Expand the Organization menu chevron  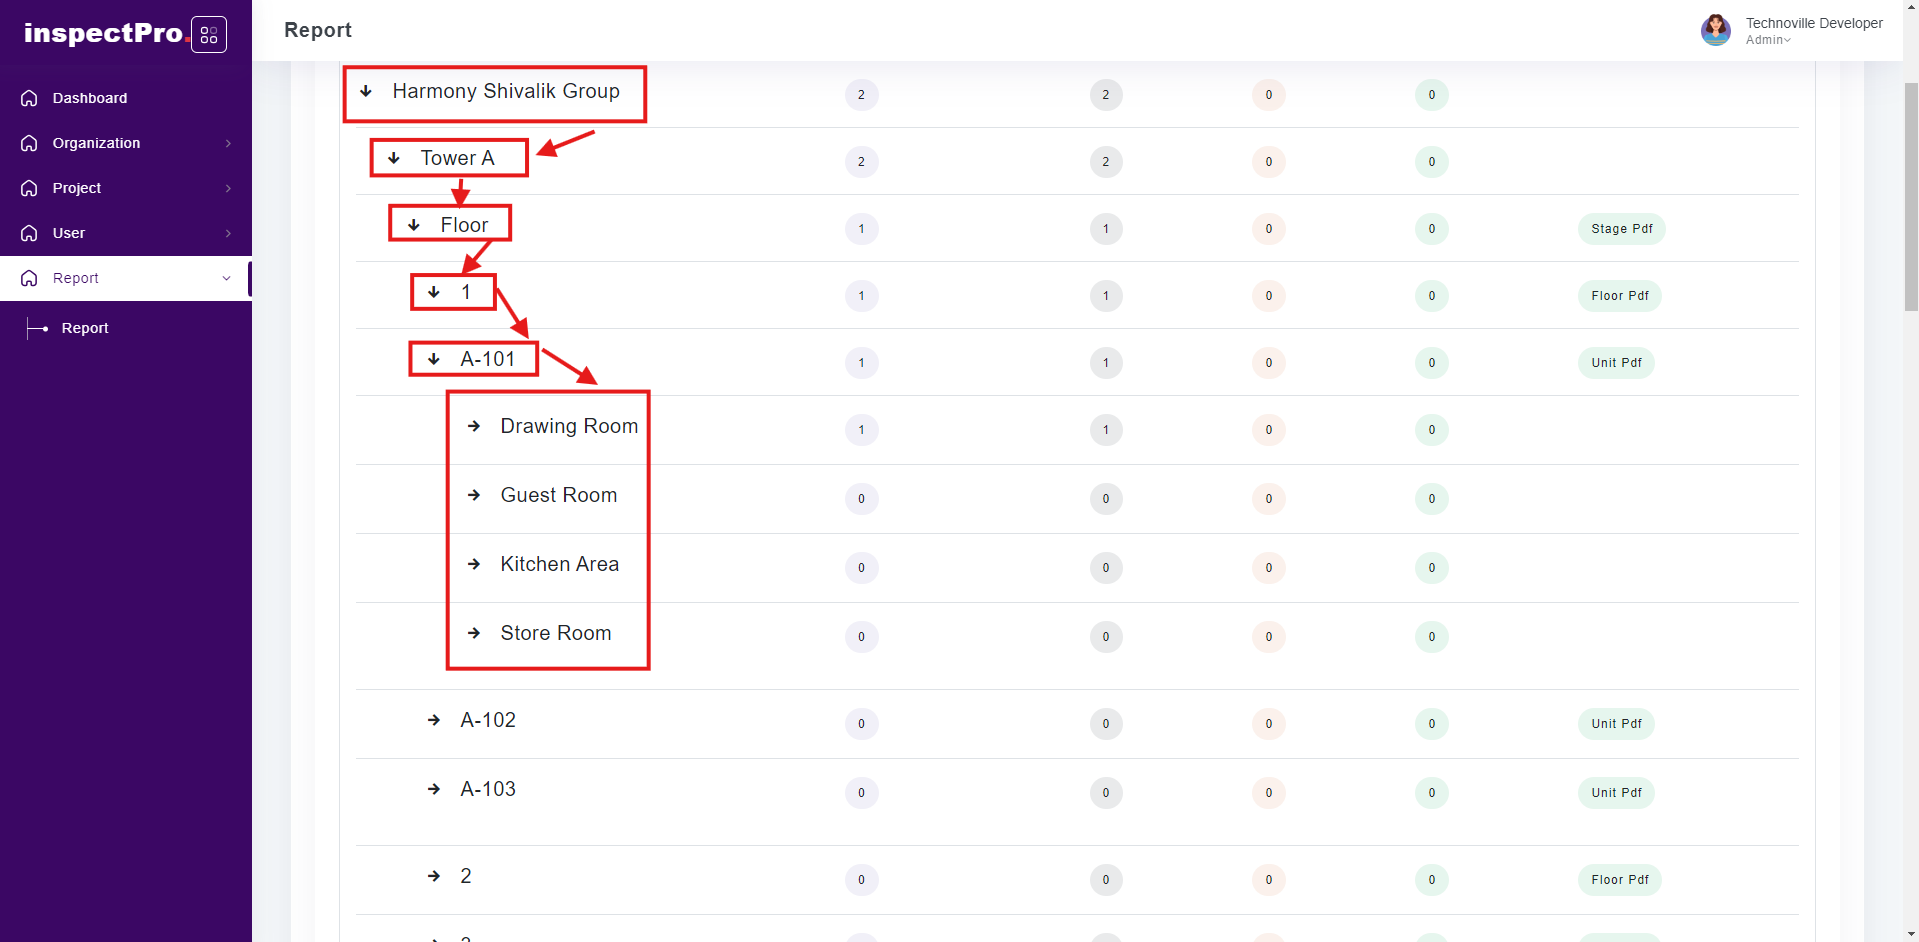coord(228,143)
